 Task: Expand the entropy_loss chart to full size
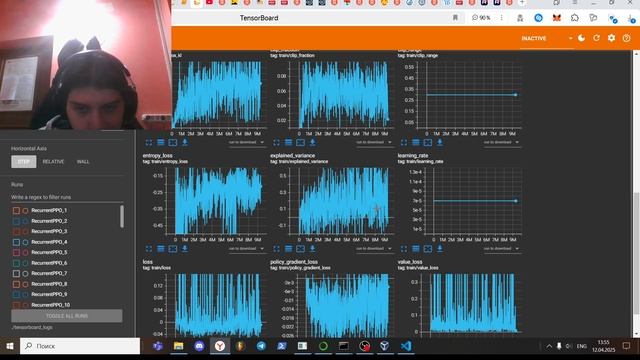point(149,249)
